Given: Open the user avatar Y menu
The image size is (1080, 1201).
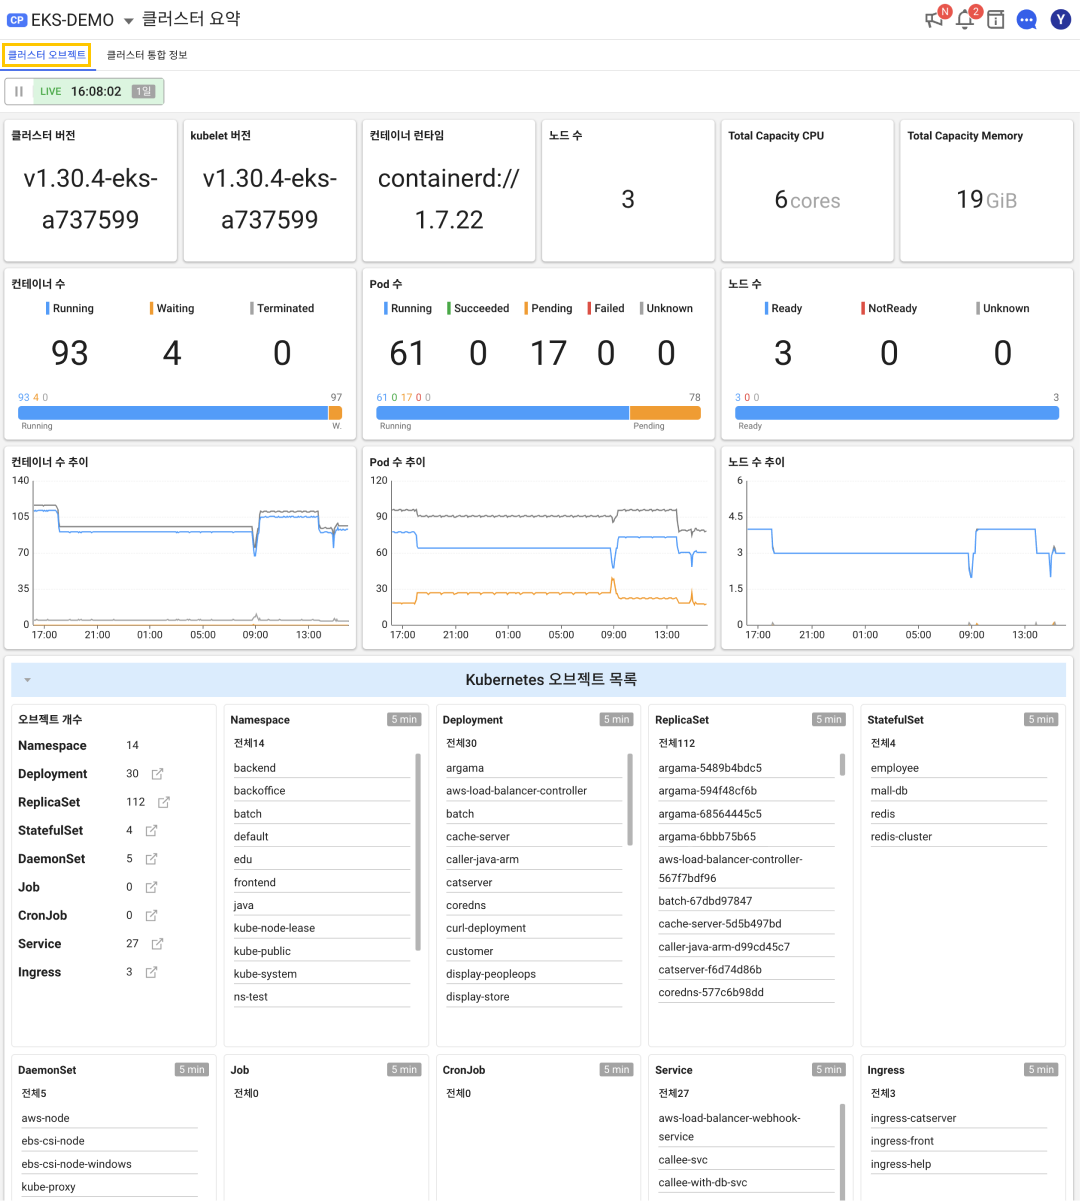Looking at the screenshot, I should [x=1061, y=19].
